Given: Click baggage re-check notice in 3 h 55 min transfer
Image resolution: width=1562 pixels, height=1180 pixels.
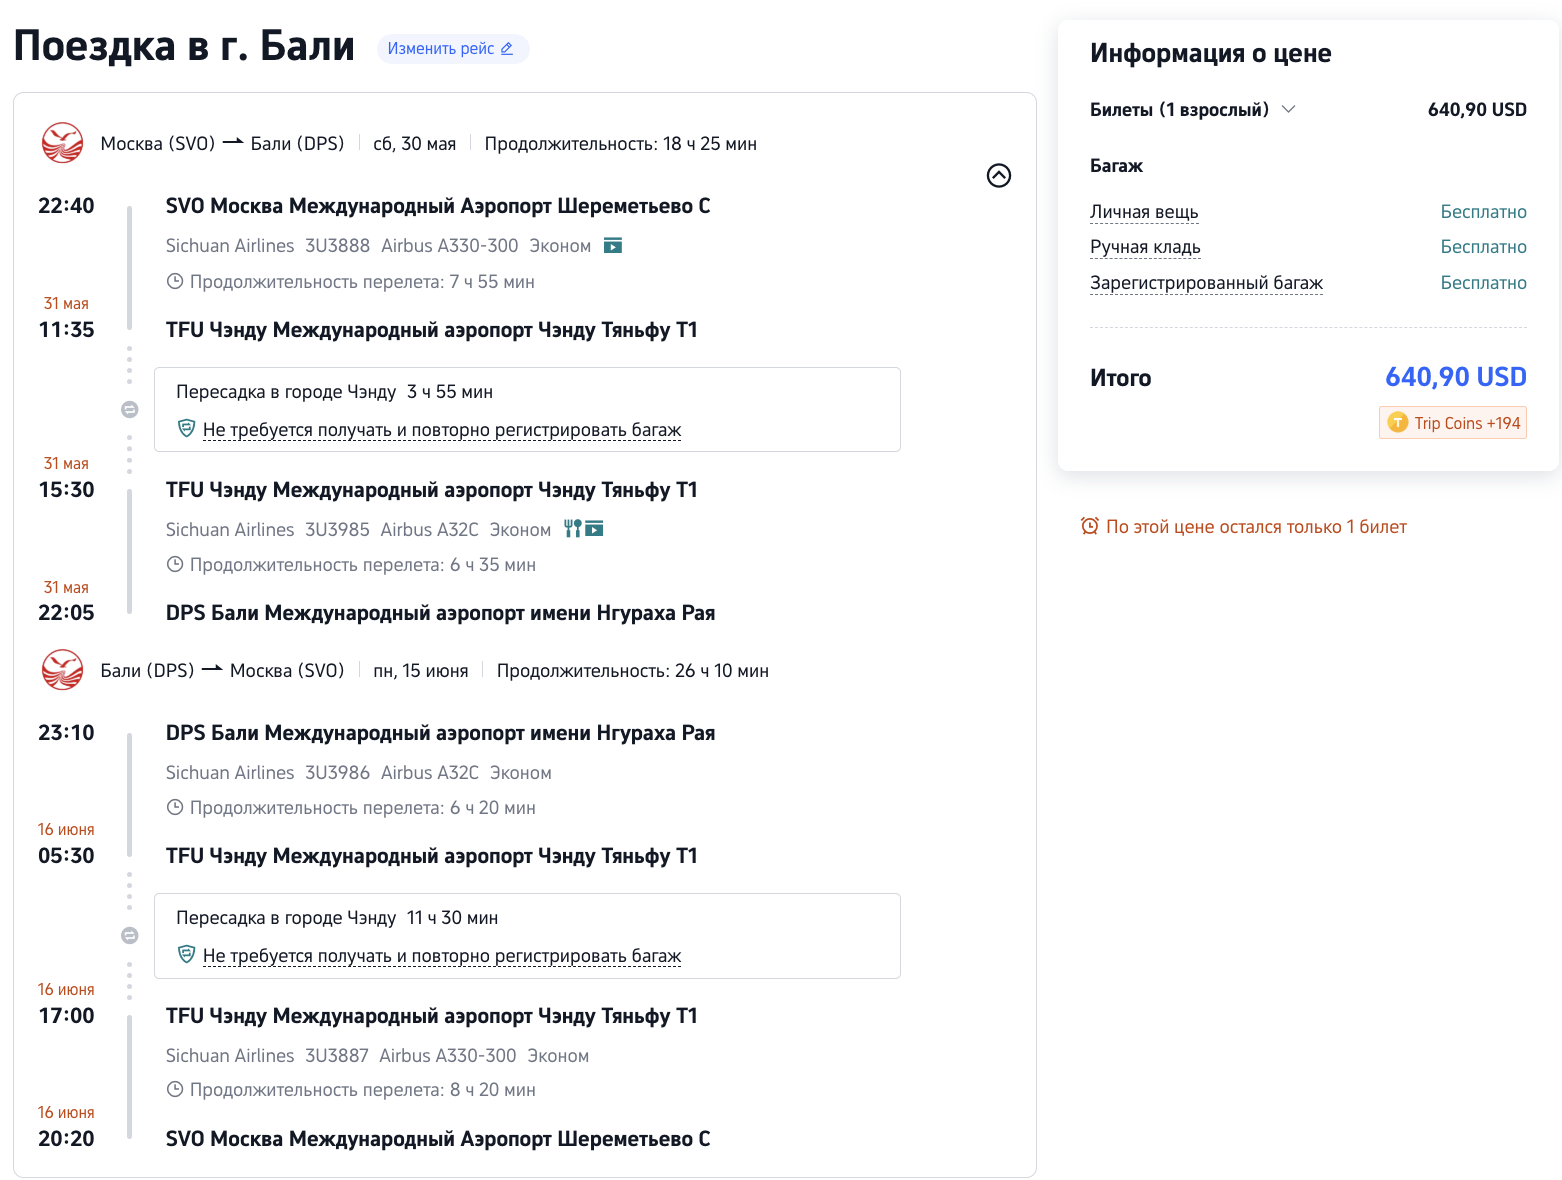Looking at the screenshot, I should click(x=441, y=430).
